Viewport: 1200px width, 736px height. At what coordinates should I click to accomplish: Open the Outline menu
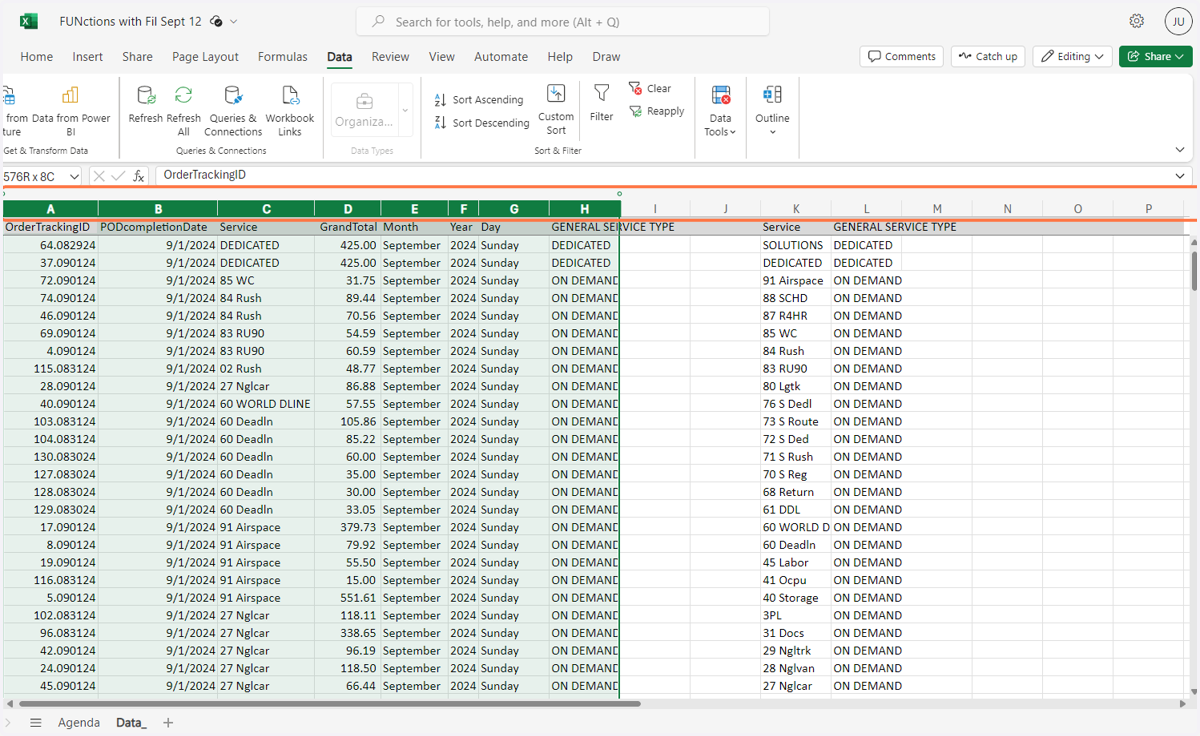pyautogui.click(x=772, y=111)
